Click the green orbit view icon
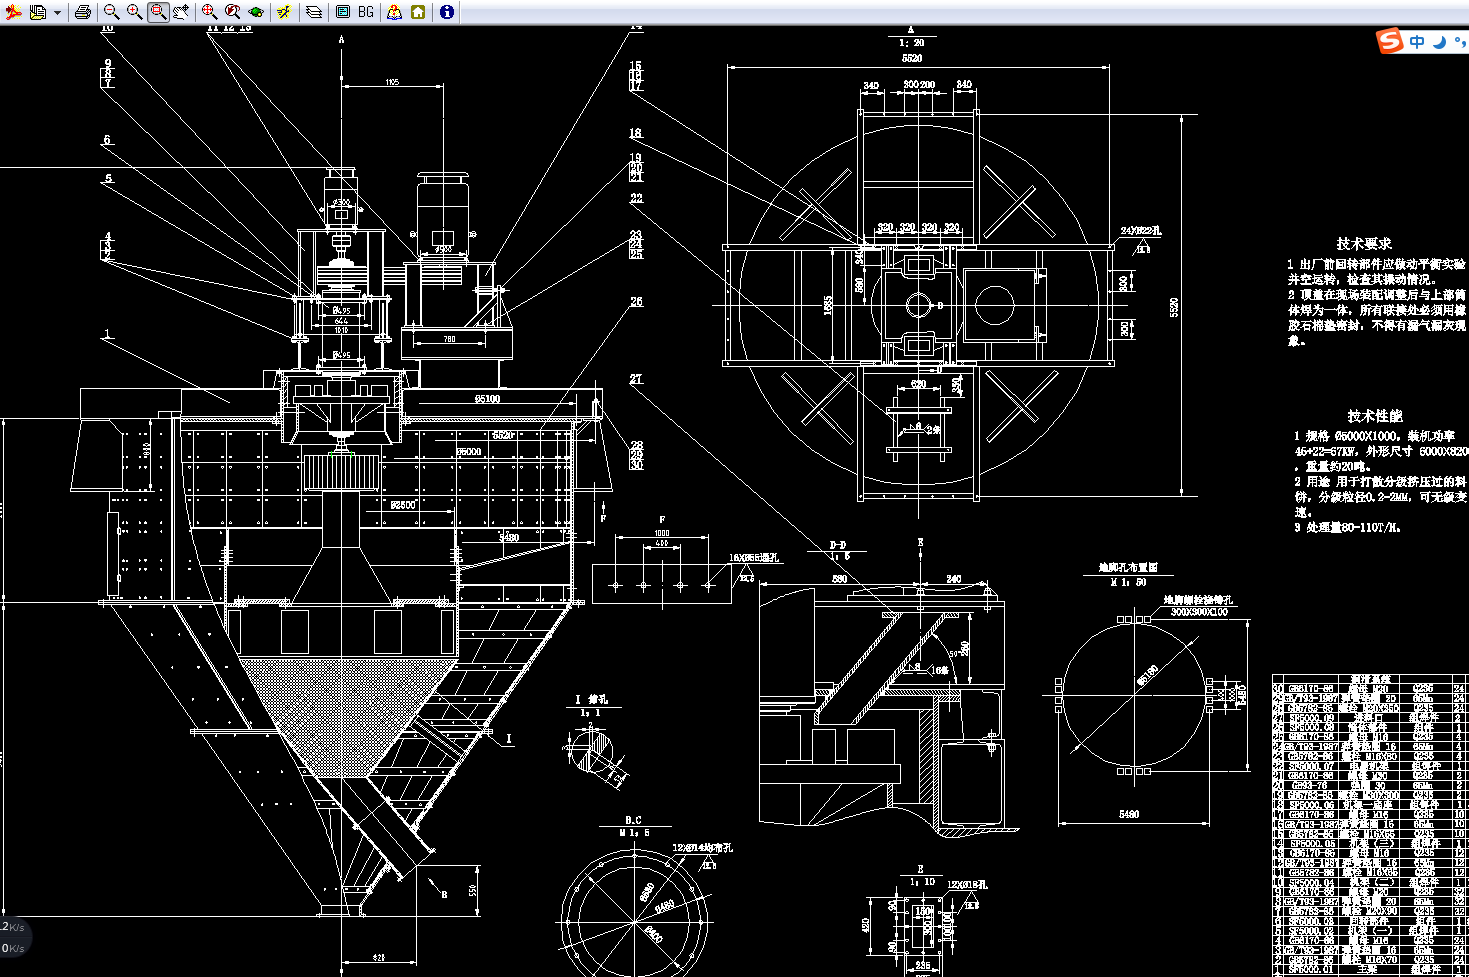 click(x=256, y=12)
